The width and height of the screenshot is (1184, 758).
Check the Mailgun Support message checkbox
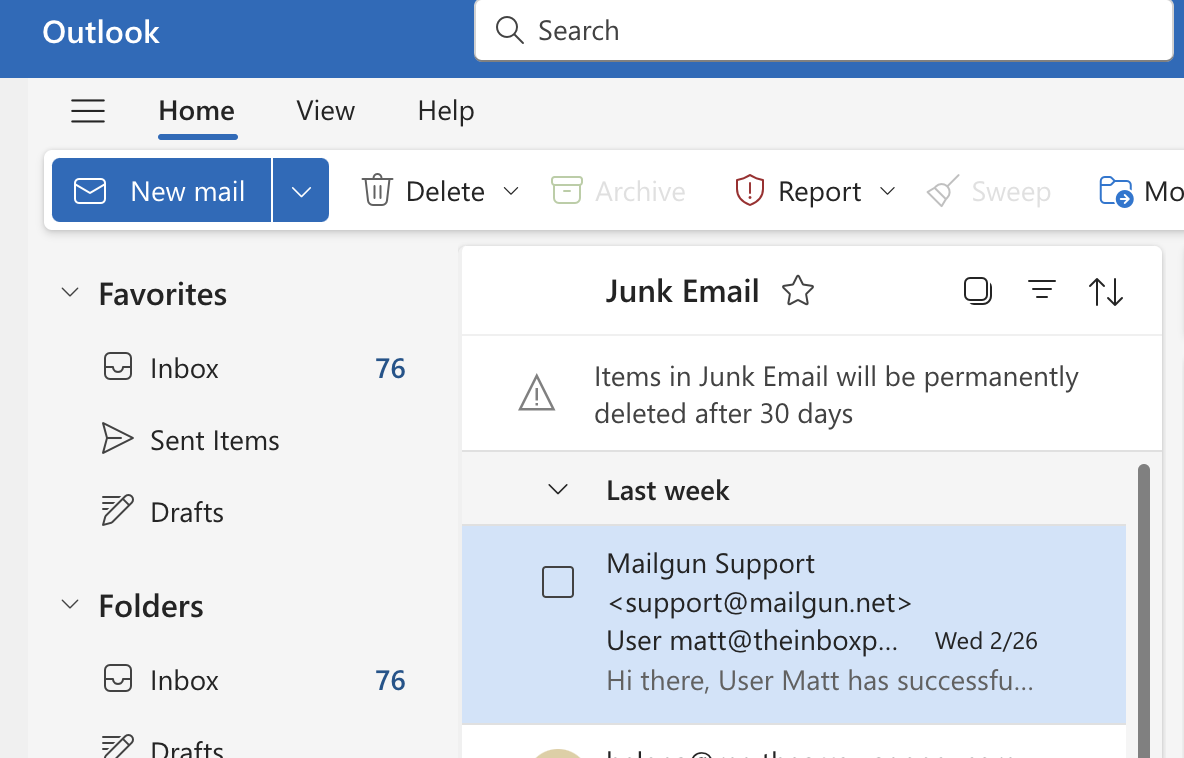(x=558, y=581)
